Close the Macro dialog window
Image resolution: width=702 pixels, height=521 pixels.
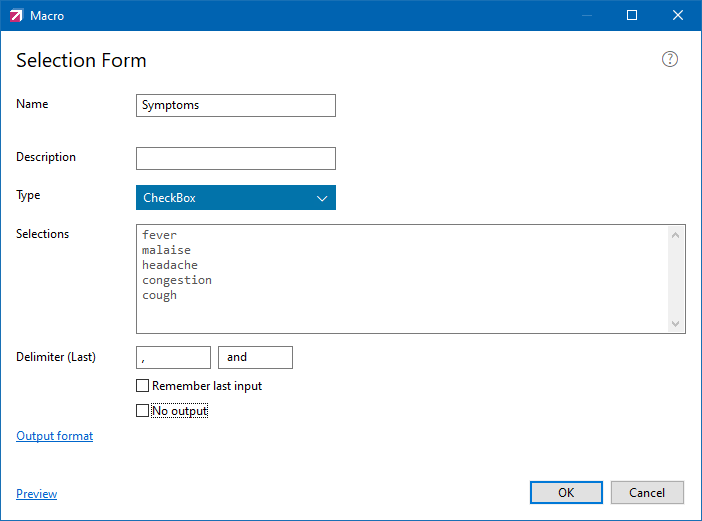point(678,15)
